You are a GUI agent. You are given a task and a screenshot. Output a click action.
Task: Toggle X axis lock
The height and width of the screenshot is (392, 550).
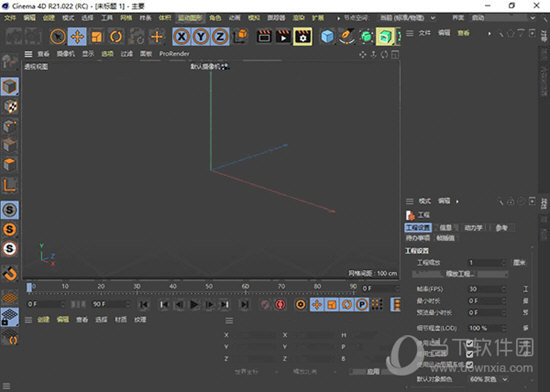181,36
